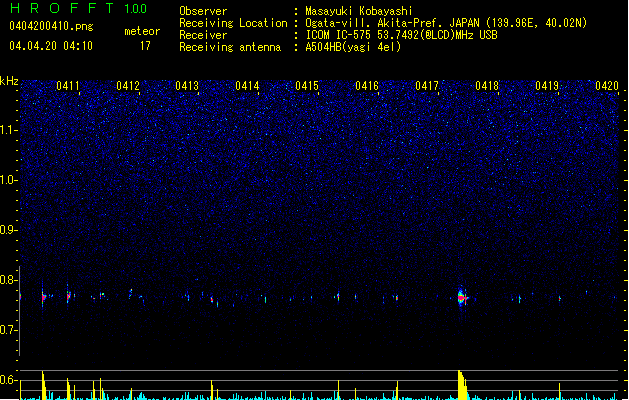This screenshot has width=629, height=400.
Task: Click the yellow intensity spike near 0419
Action: [560, 391]
